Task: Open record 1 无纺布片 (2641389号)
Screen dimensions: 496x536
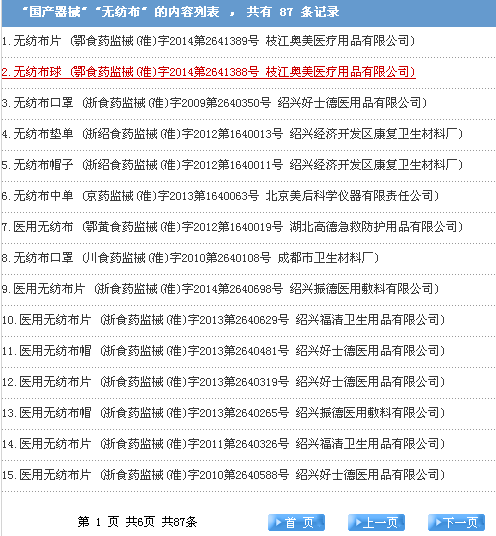Action: coord(208,41)
